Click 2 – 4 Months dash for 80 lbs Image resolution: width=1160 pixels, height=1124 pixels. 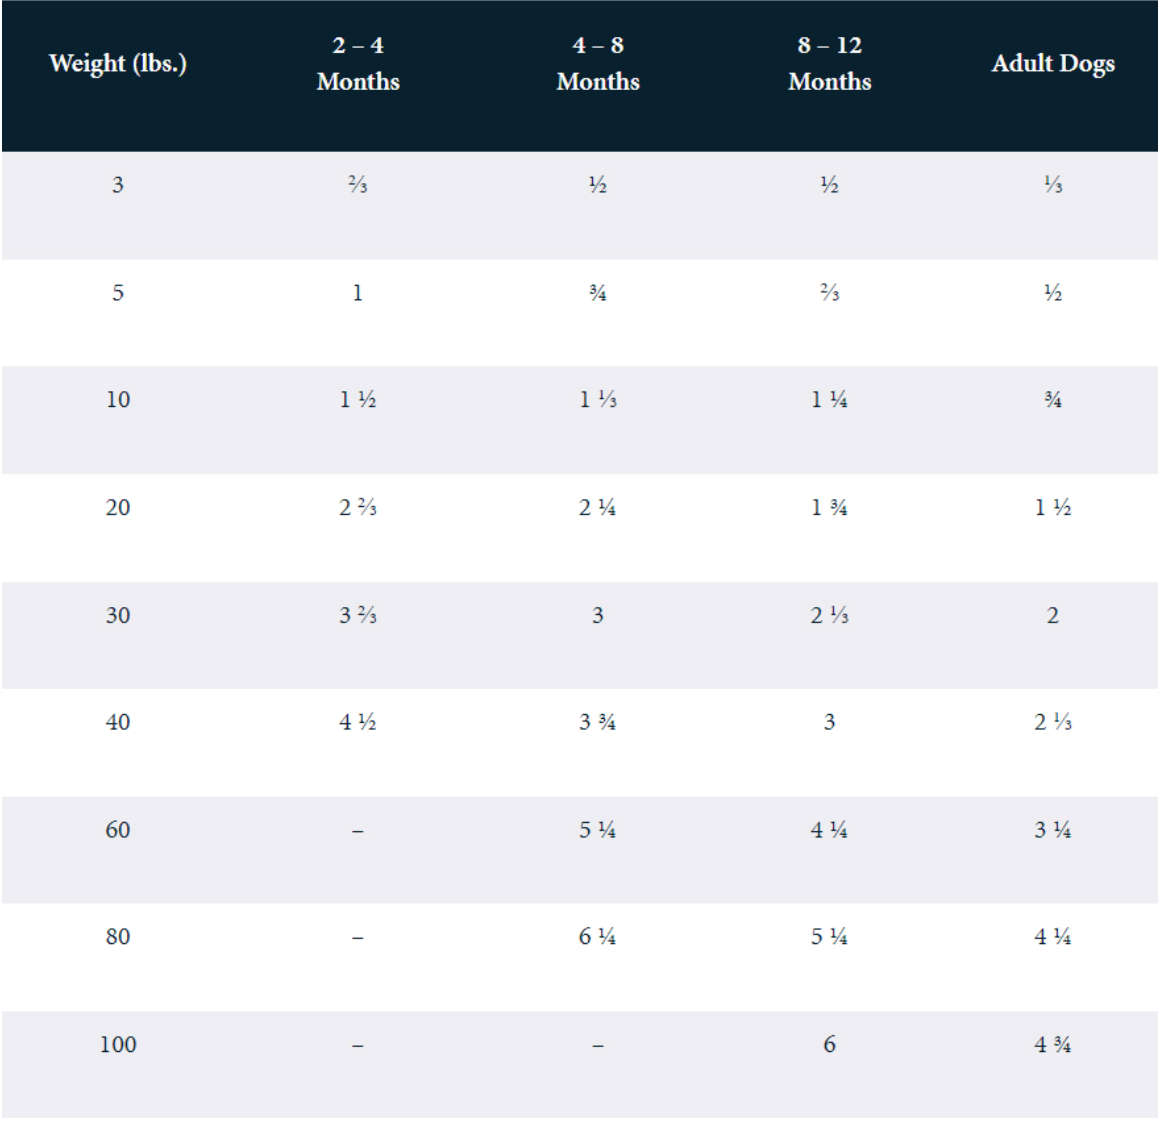(358, 938)
